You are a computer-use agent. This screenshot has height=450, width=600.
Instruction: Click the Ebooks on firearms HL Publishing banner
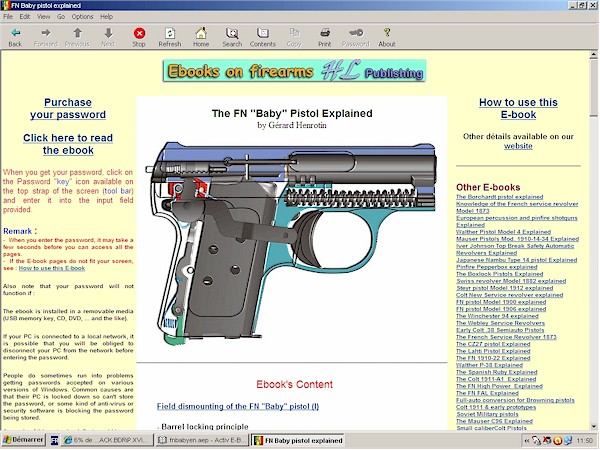[294, 71]
